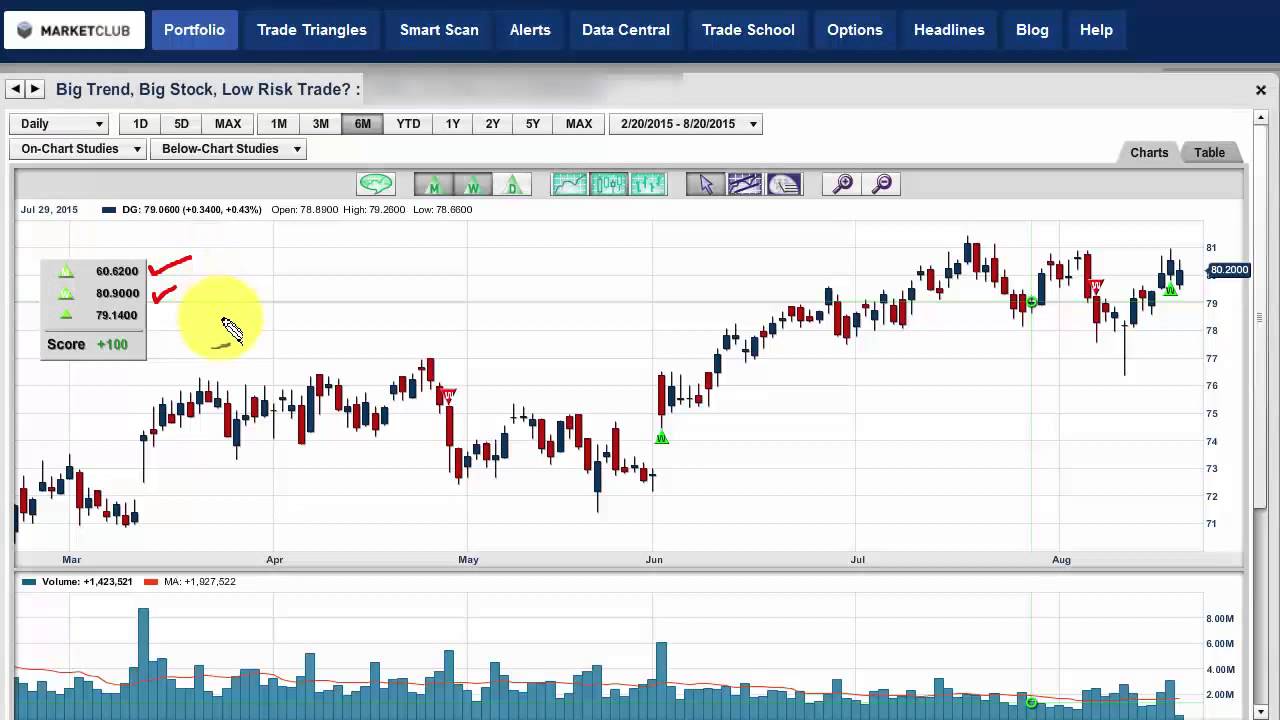Click the MarketClub logo
This screenshot has height=720, width=1280.
74,30
